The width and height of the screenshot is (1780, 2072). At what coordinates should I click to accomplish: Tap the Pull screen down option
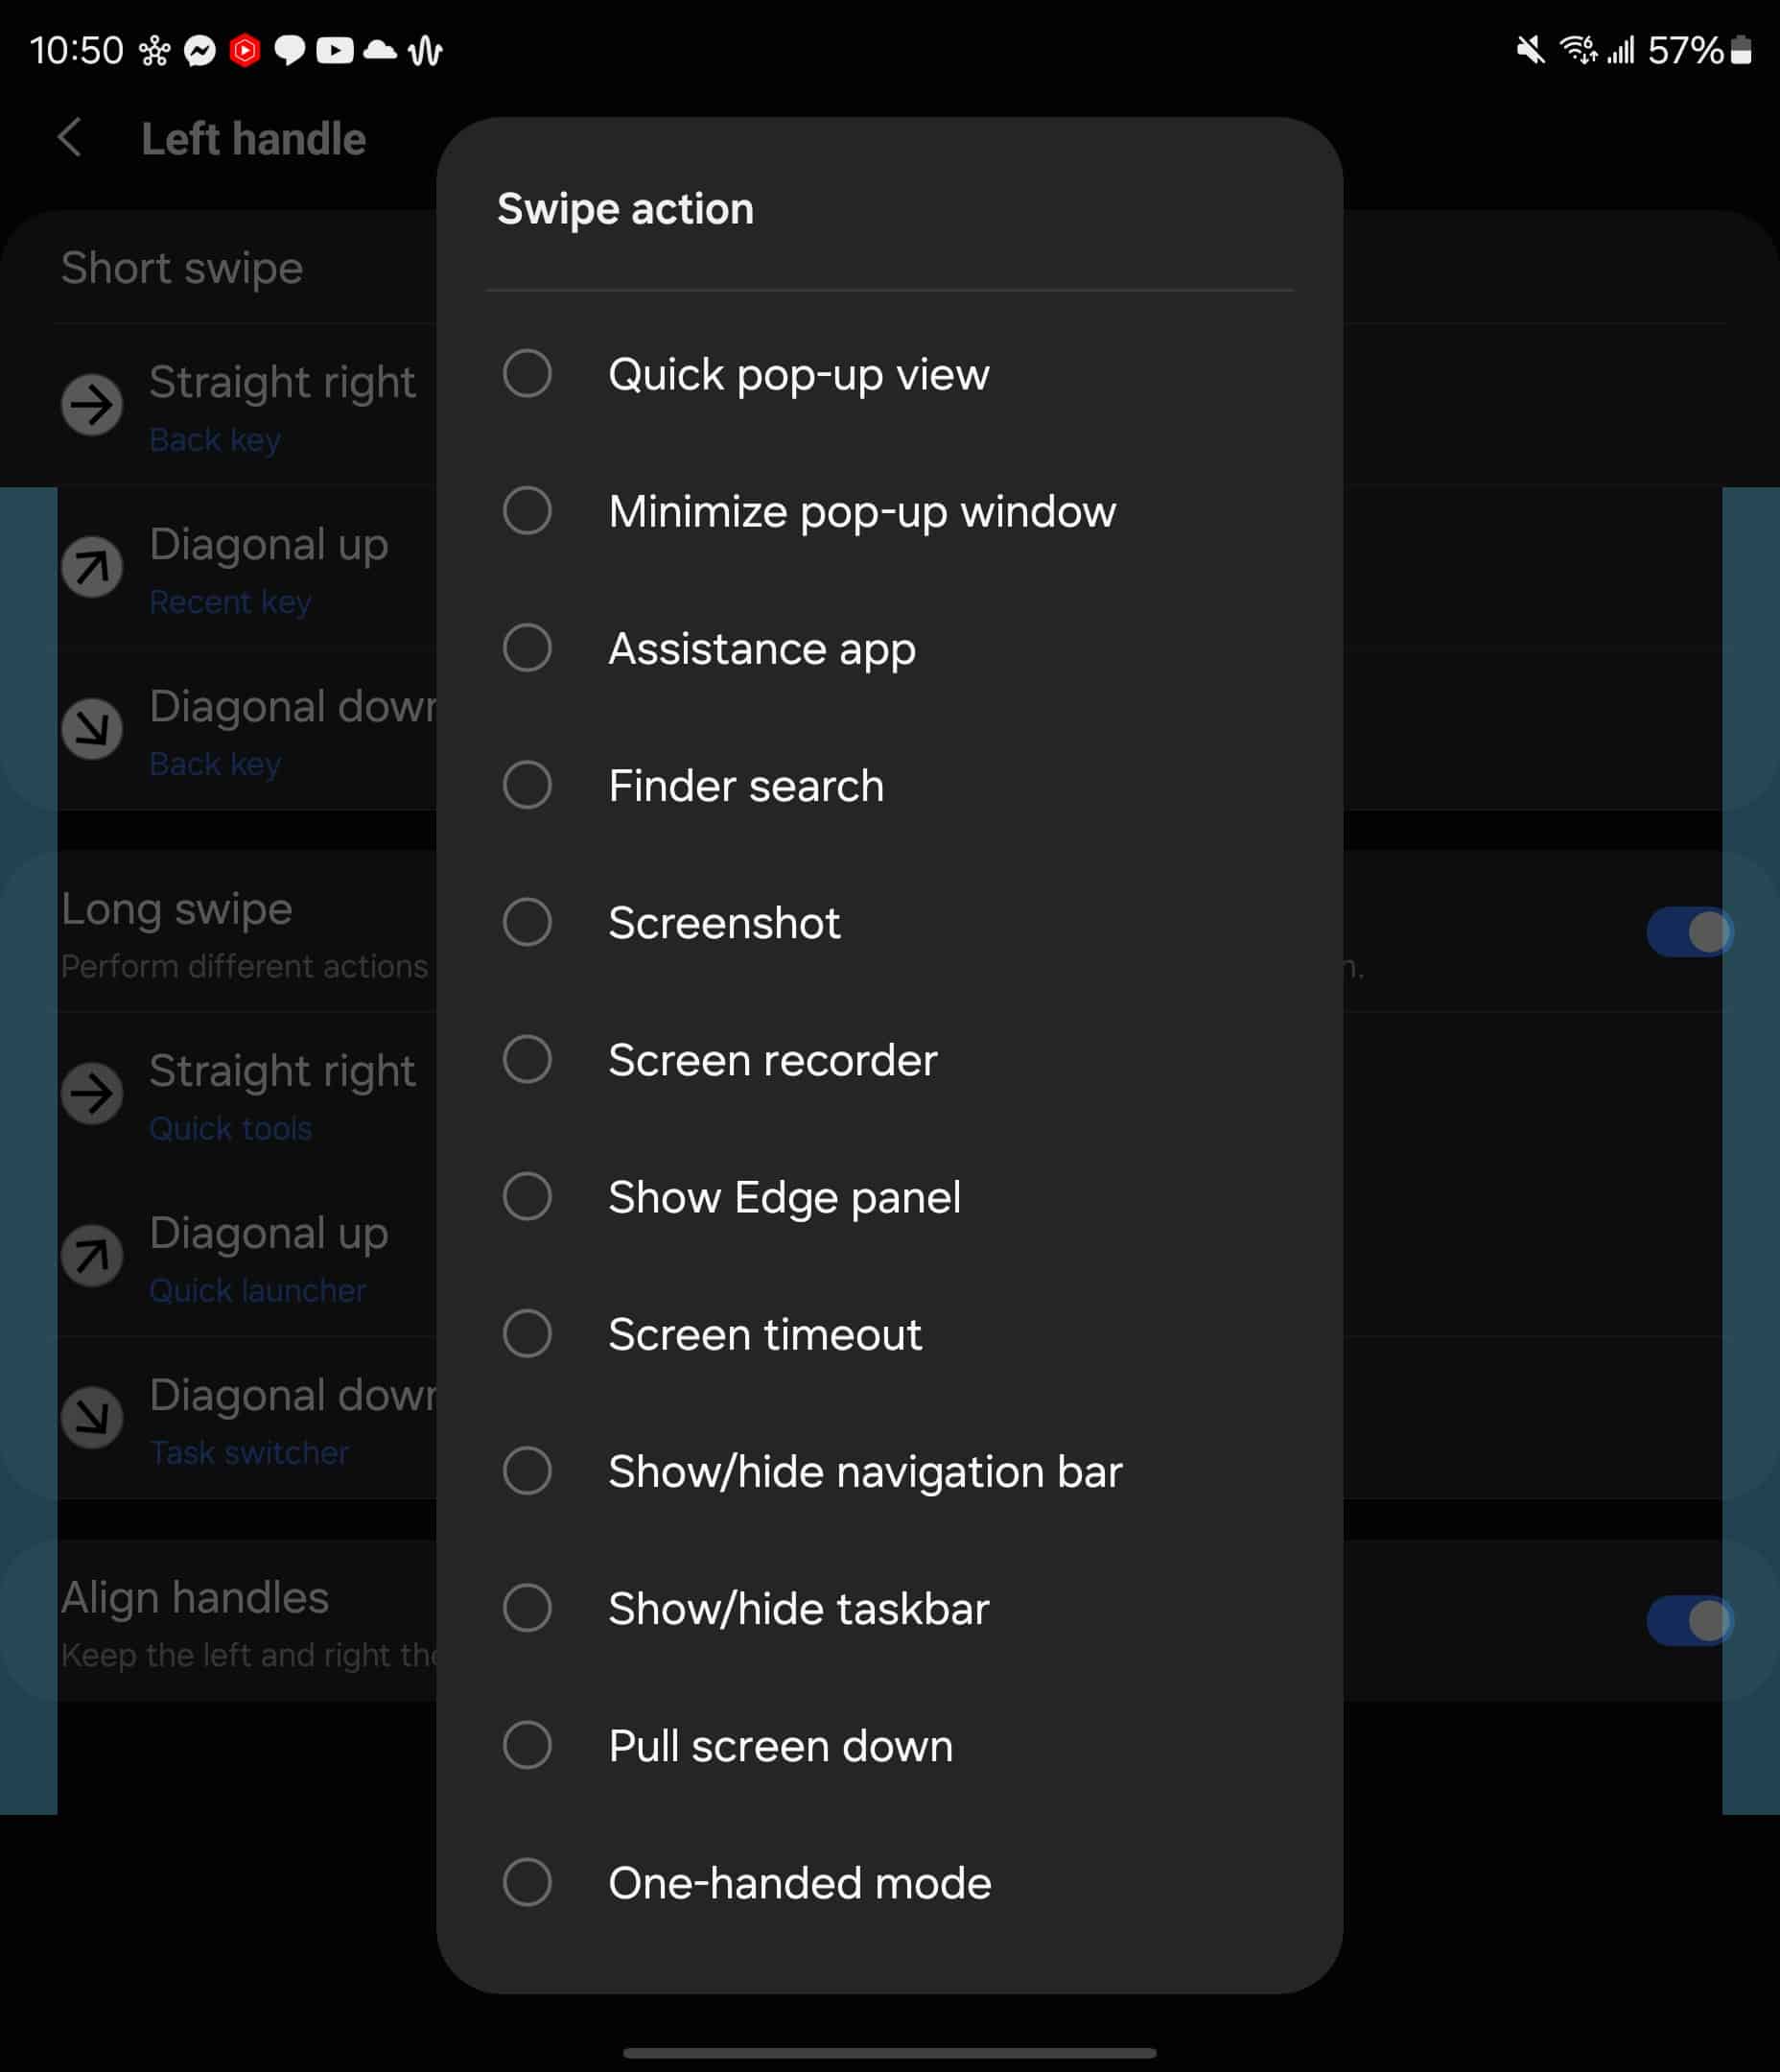point(889,1745)
